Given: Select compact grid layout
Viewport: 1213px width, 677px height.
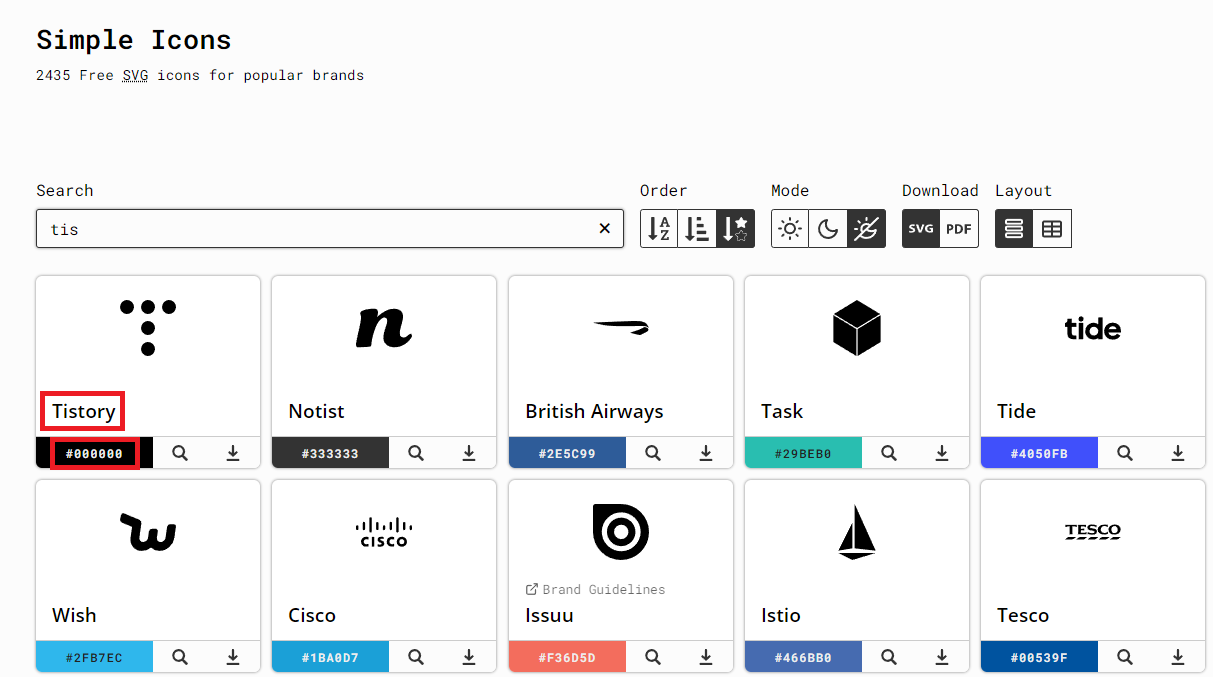Looking at the screenshot, I should pyautogui.click(x=1052, y=229).
